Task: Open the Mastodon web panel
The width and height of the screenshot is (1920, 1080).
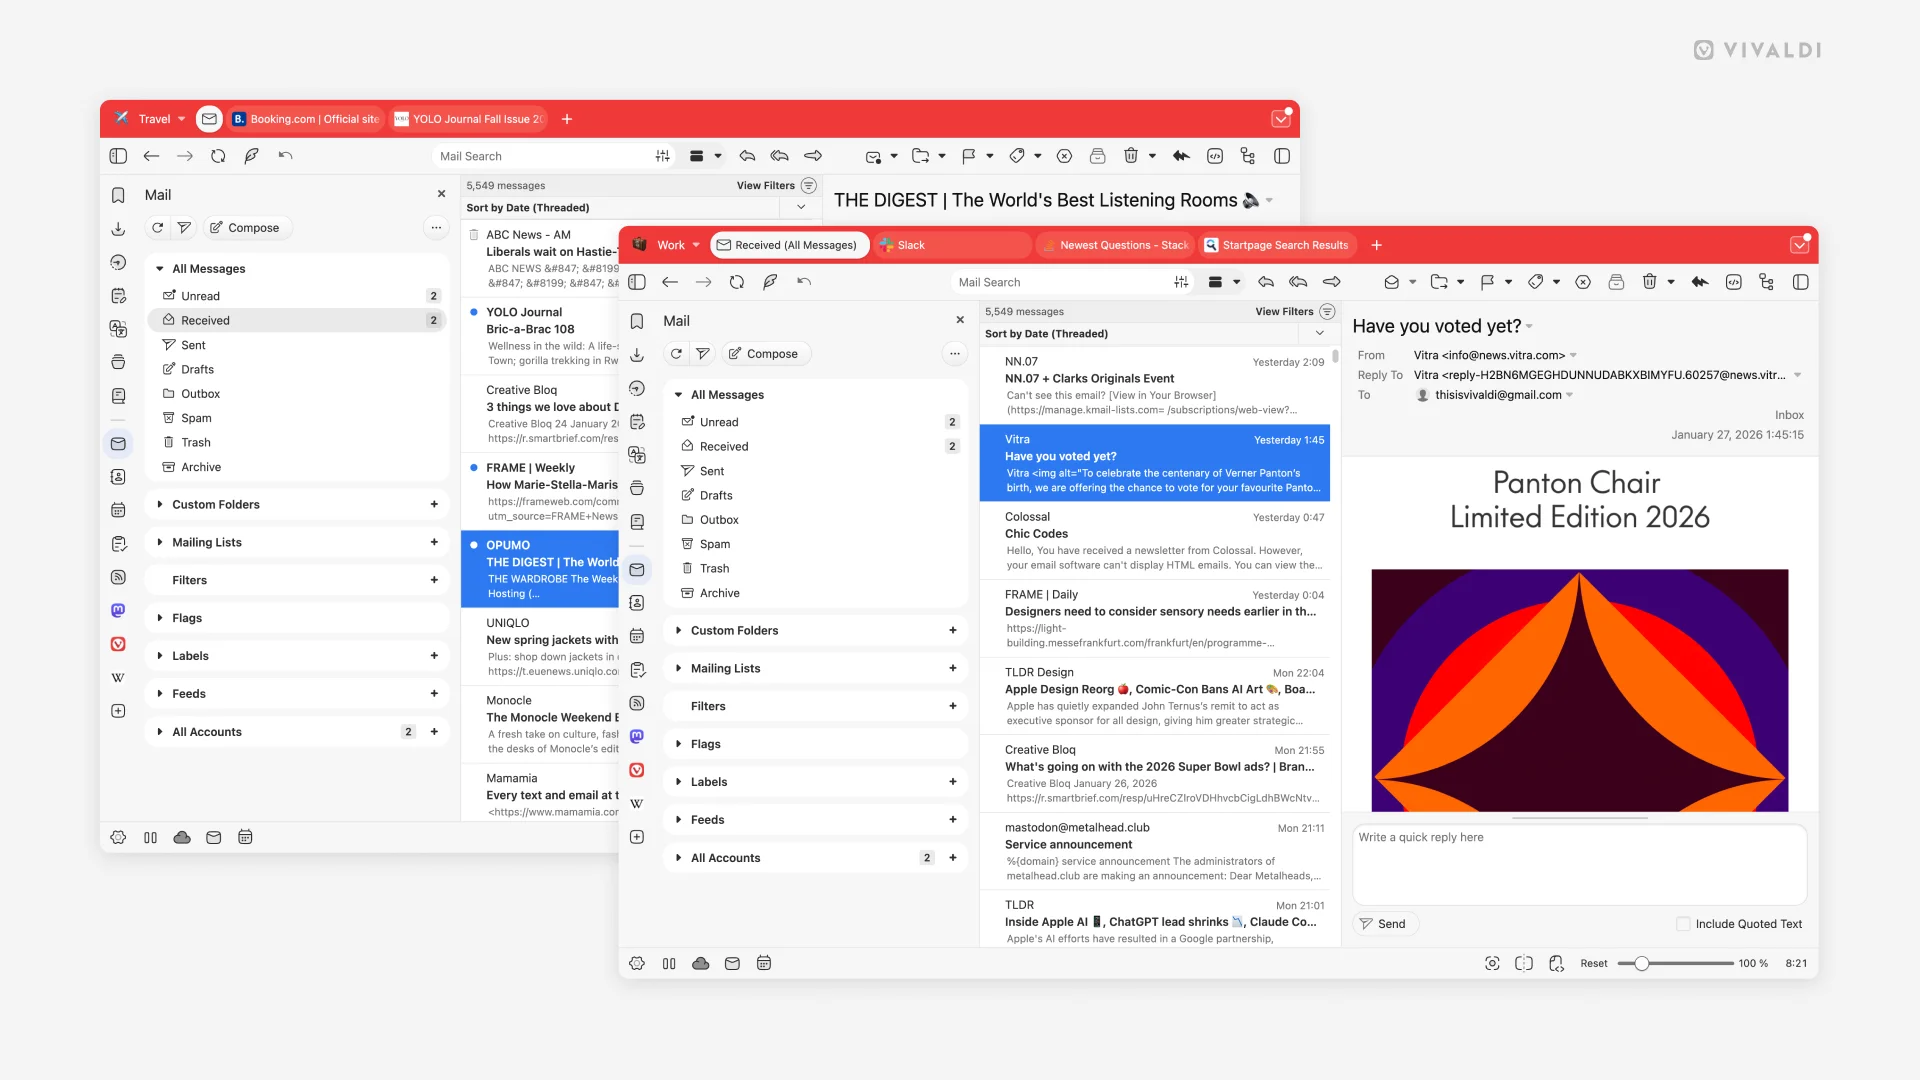Action: pos(637,736)
